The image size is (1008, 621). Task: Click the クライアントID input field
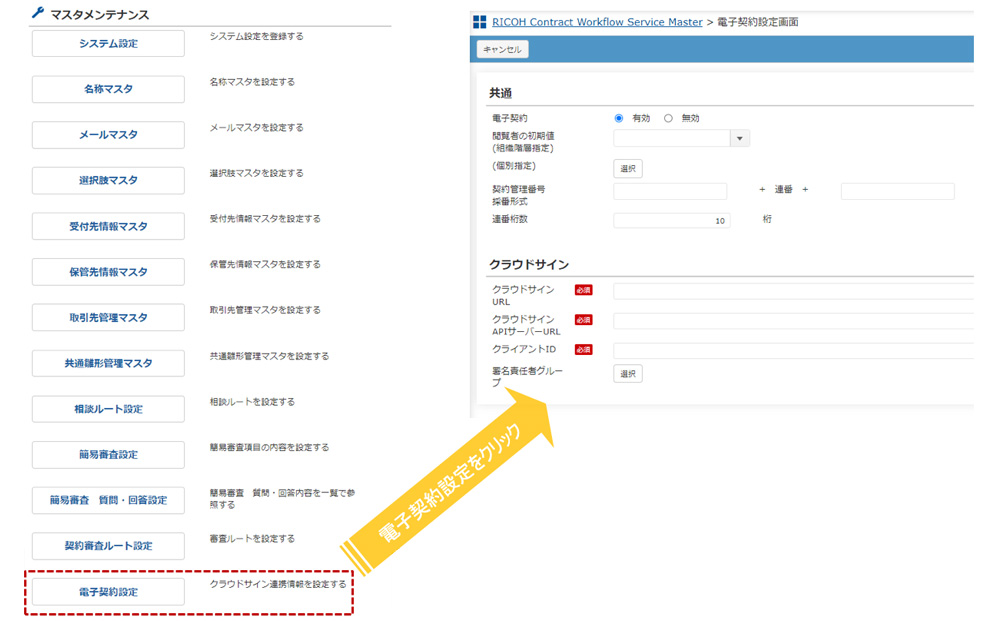pos(792,350)
